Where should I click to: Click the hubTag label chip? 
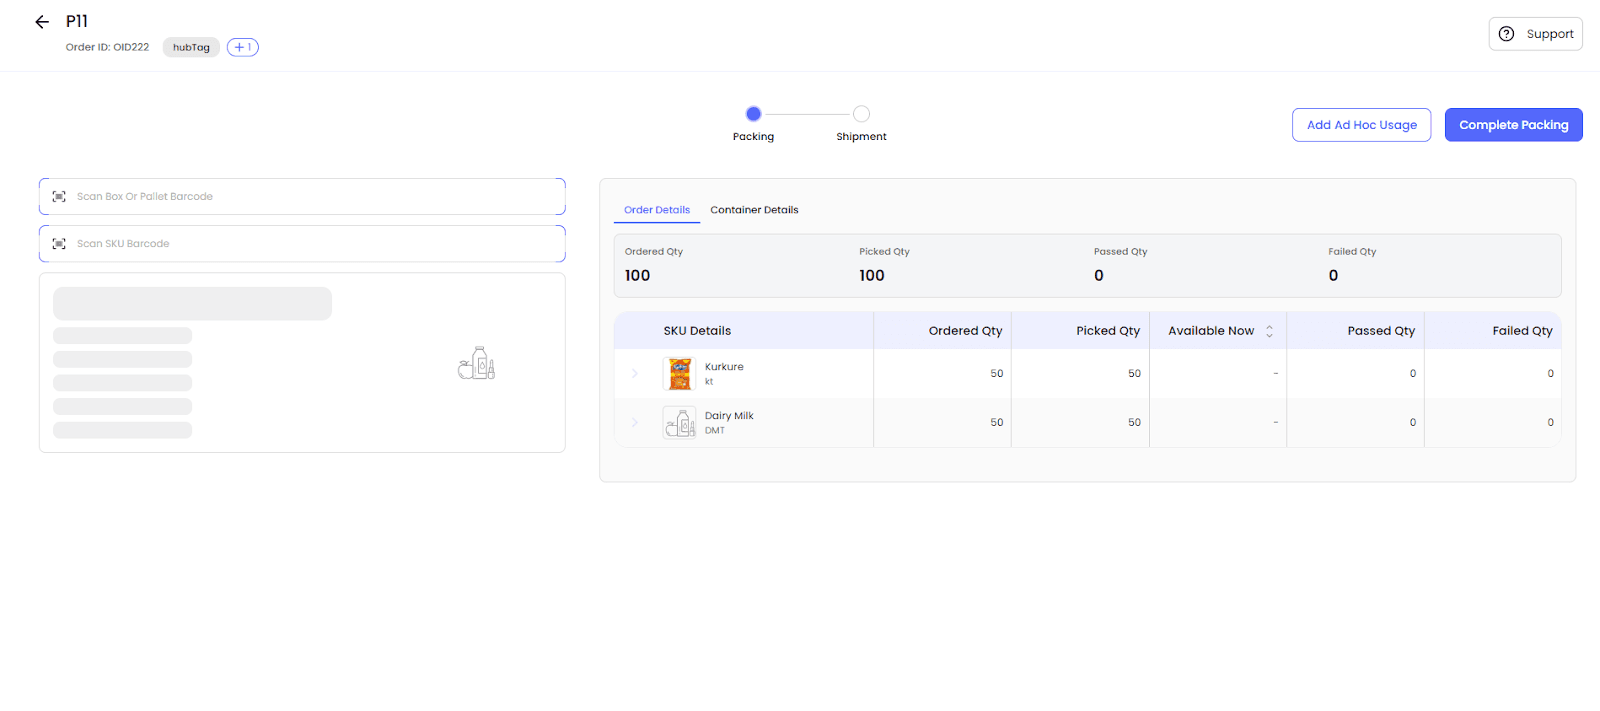click(x=191, y=47)
